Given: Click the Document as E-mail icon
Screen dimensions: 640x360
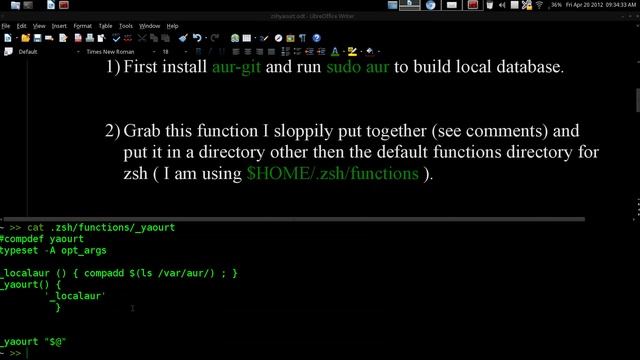Looking at the screenshot, I should 49,38.
